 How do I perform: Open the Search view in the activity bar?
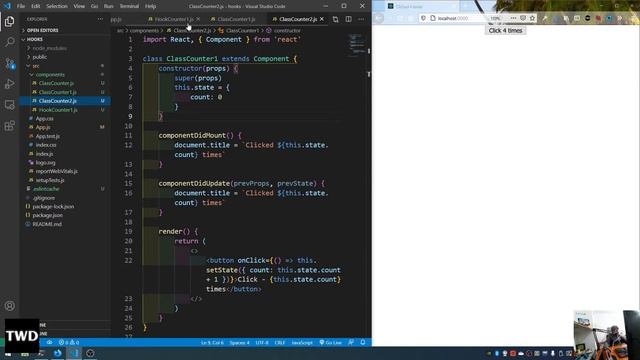point(9,42)
